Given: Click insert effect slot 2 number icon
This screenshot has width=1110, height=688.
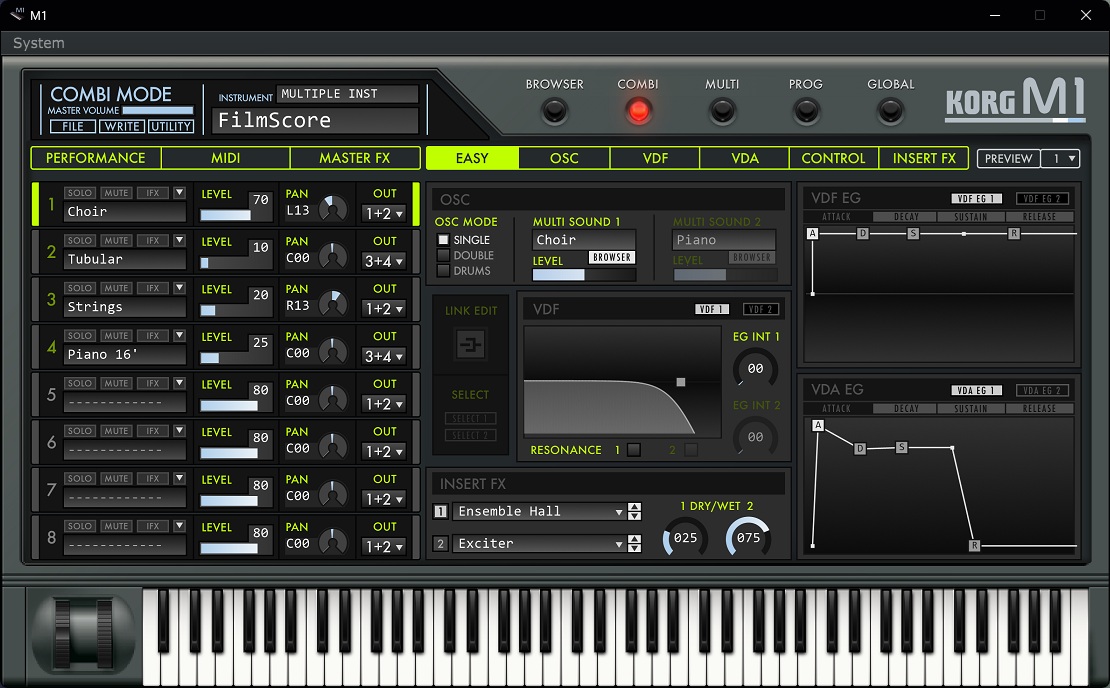Looking at the screenshot, I should point(440,544).
